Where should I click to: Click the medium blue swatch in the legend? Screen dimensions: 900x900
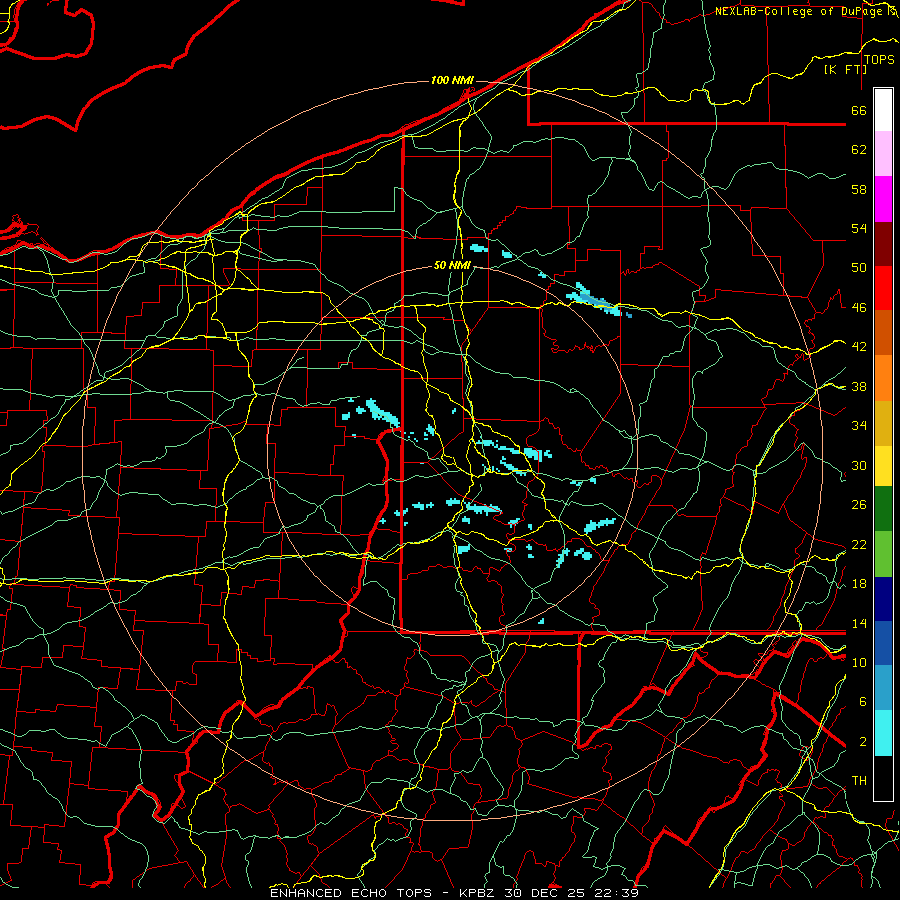(x=883, y=643)
